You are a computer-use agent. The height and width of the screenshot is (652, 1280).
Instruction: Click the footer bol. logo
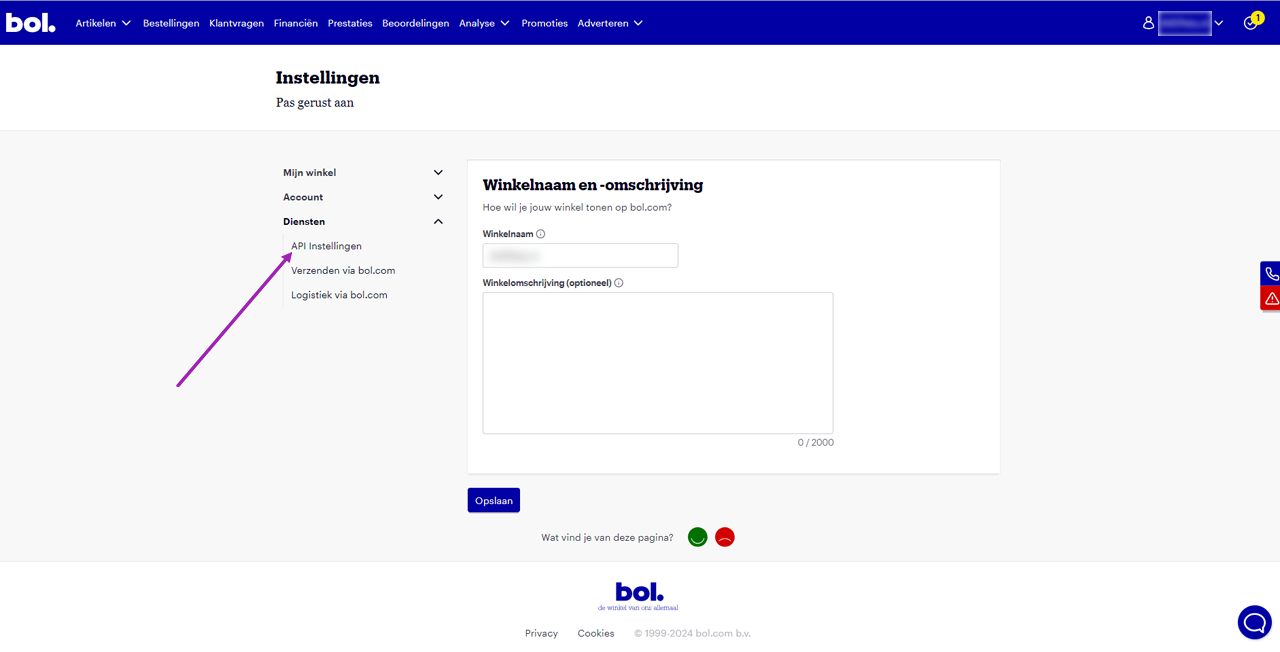pyautogui.click(x=639, y=596)
